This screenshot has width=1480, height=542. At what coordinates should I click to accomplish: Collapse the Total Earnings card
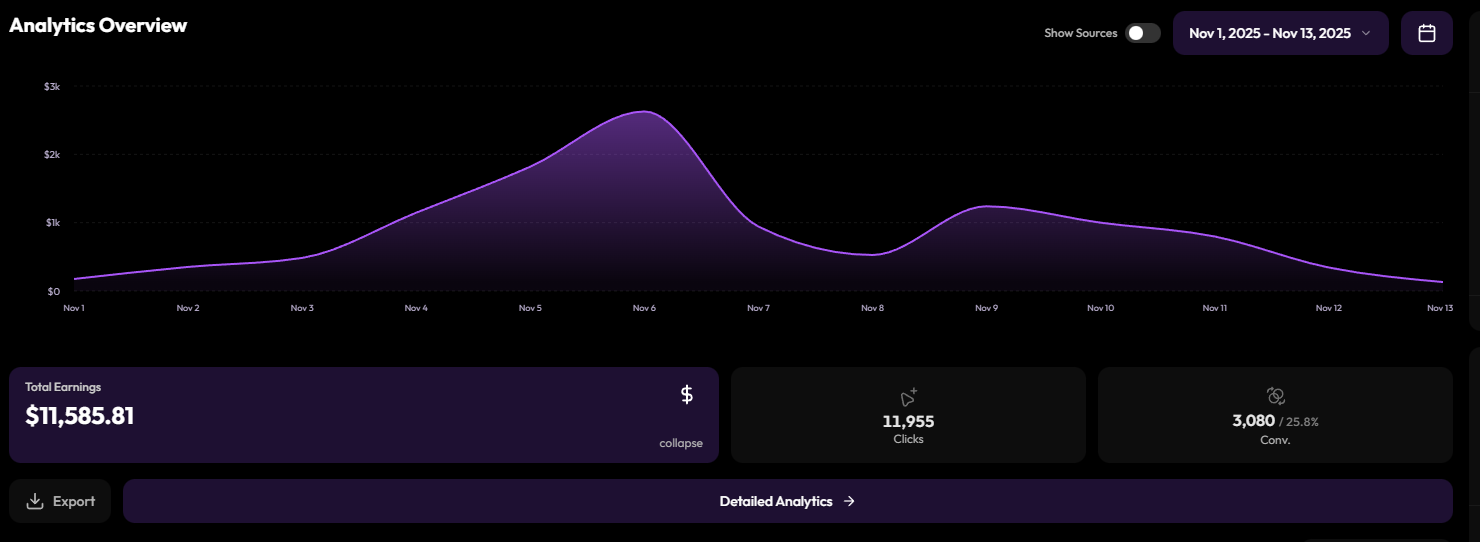tap(681, 443)
